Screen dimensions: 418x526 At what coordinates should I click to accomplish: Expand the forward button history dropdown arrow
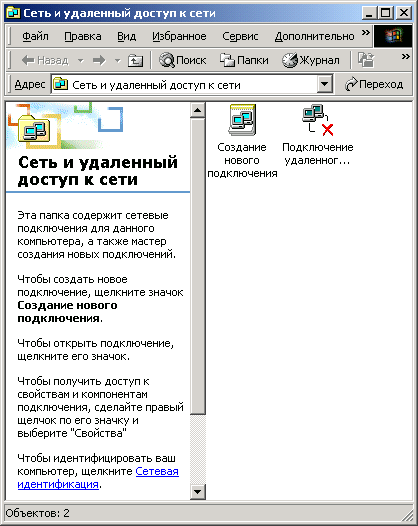coord(117,61)
